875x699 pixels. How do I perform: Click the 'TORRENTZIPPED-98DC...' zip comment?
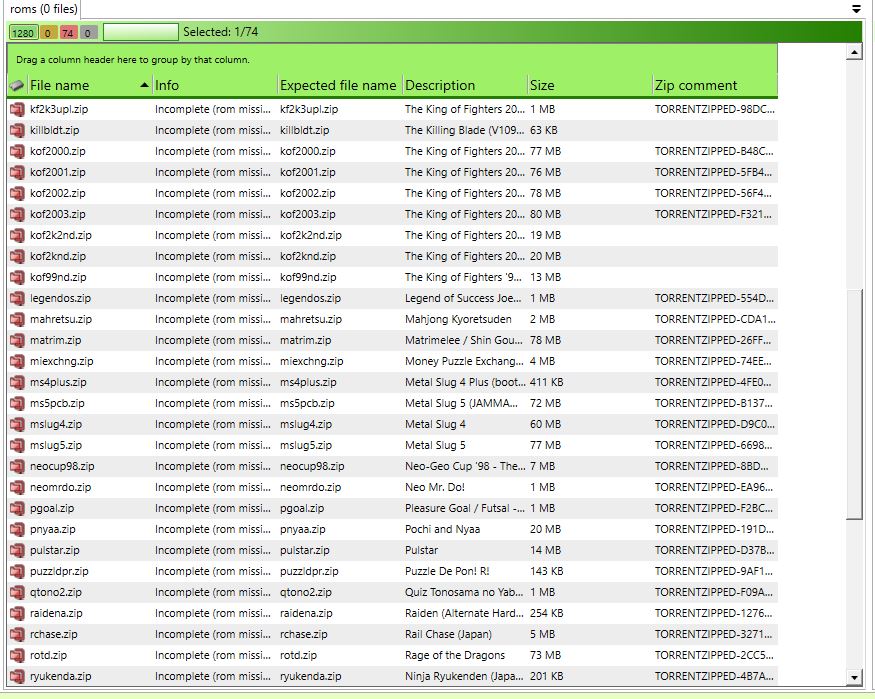[714, 109]
